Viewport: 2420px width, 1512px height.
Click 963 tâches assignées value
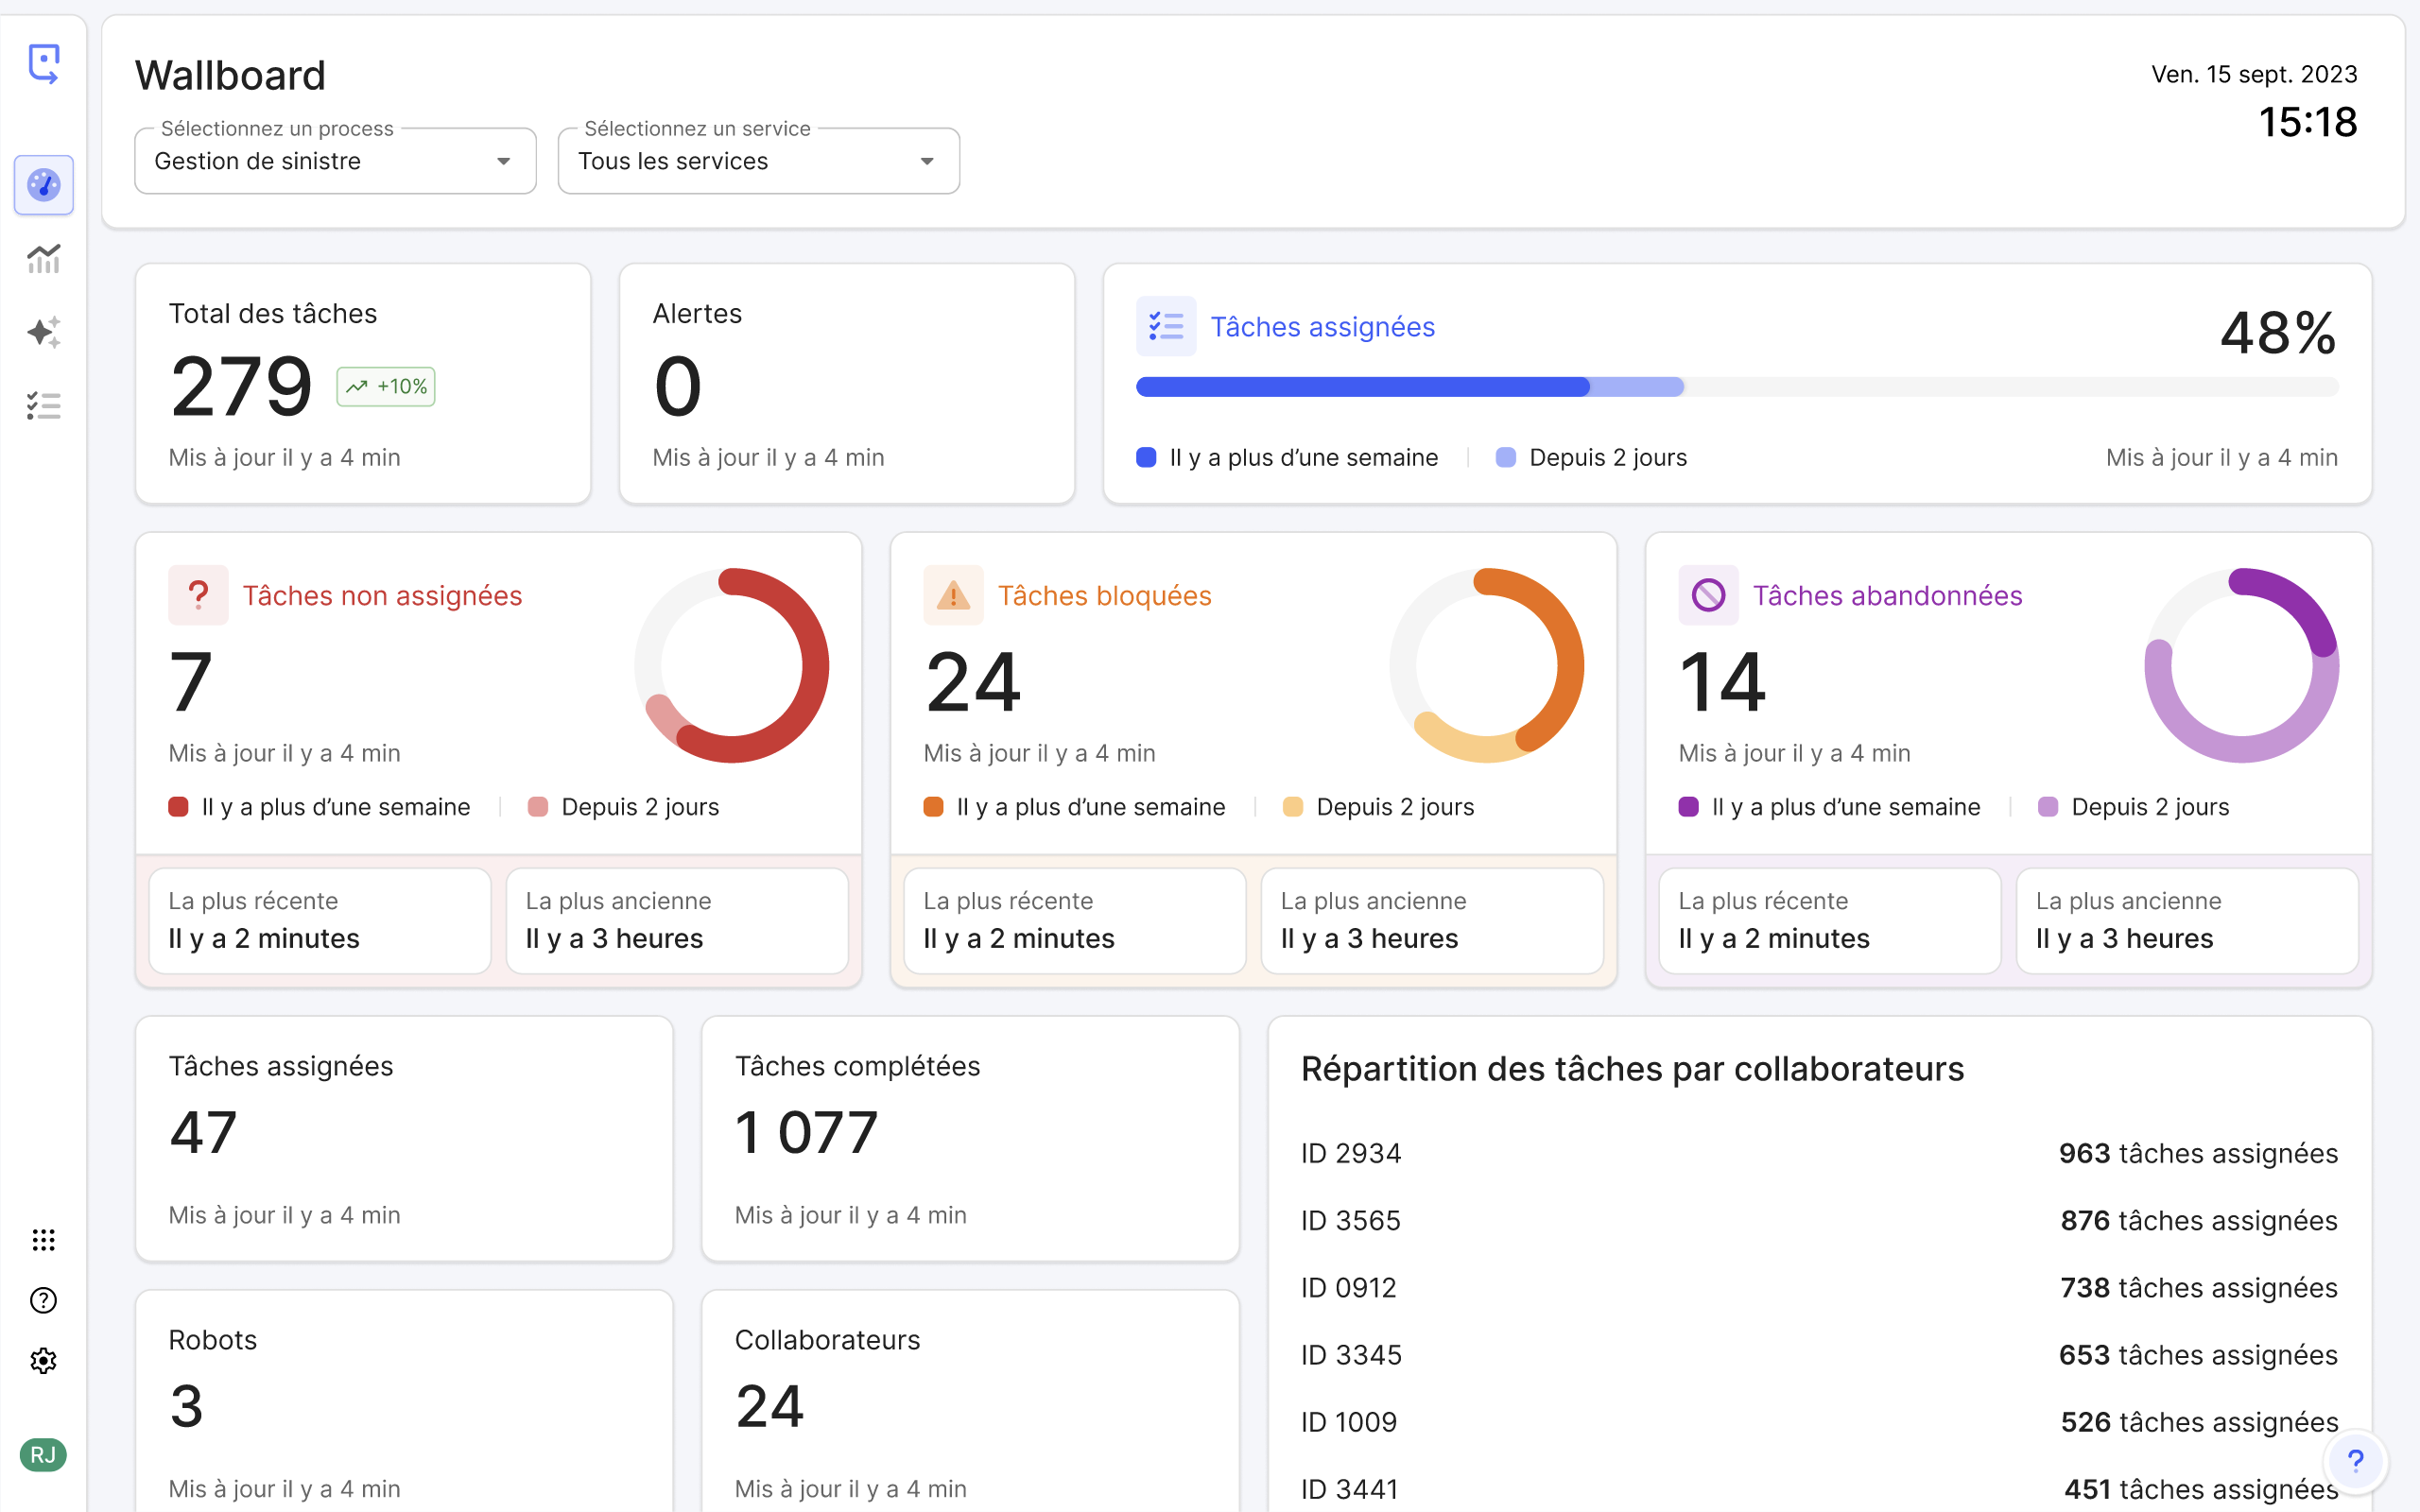pyautogui.click(x=2198, y=1154)
